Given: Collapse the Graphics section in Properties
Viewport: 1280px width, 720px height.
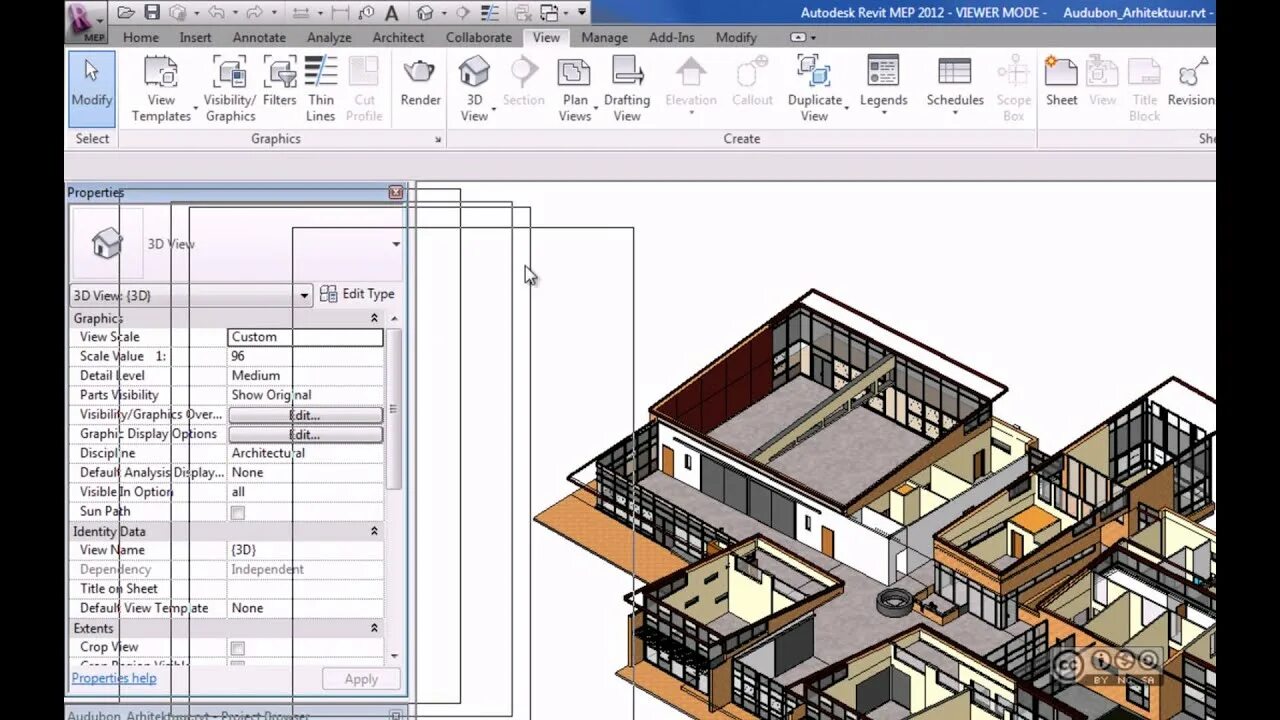Looking at the screenshot, I should tap(374, 318).
